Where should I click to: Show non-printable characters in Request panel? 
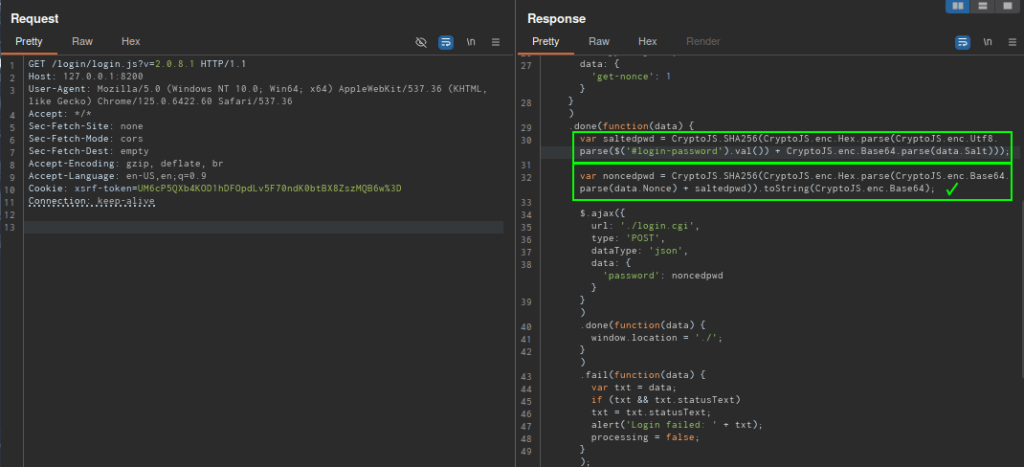471,42
